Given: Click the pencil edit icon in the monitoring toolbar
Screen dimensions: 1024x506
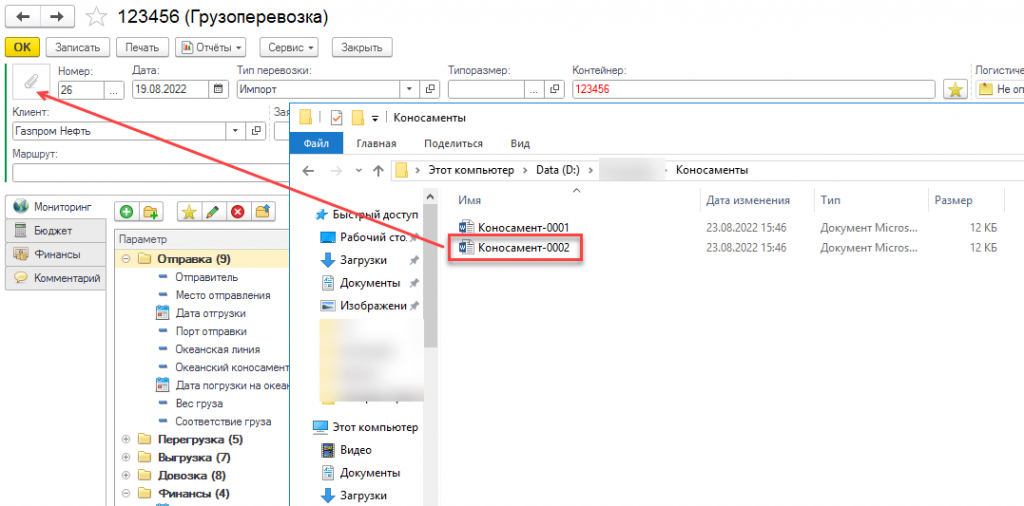Looking at the screenshot, I should point(212,212).
